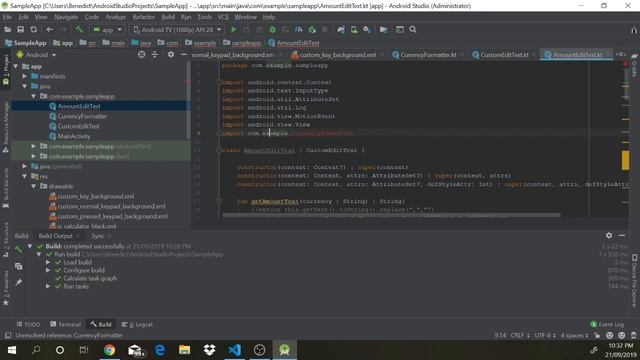Click the Save All toolbar icon
Screen dimensions: 640x360
[x=20, y=29]
